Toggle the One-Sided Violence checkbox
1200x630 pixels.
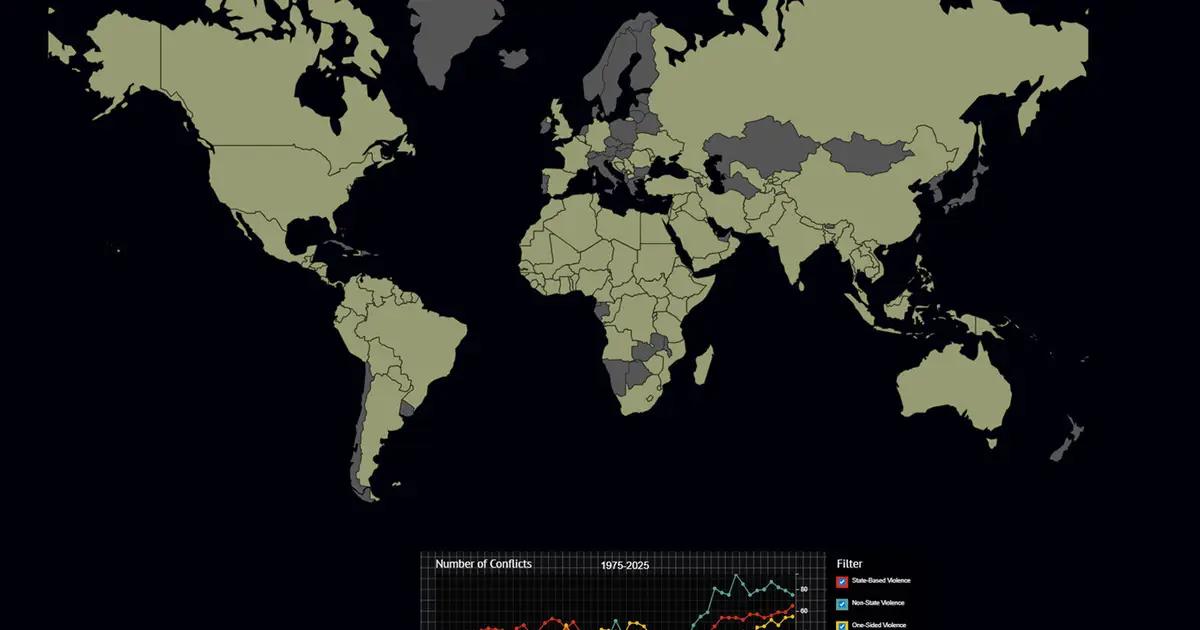pos(842,626)
